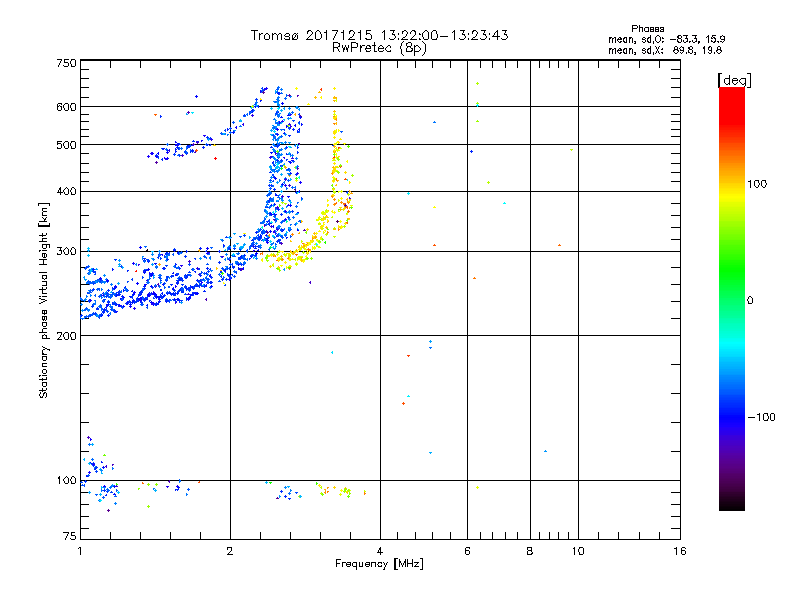The image size is (800, 600).
Task: Click the '1' x-axis tick label
Action: 80,551
